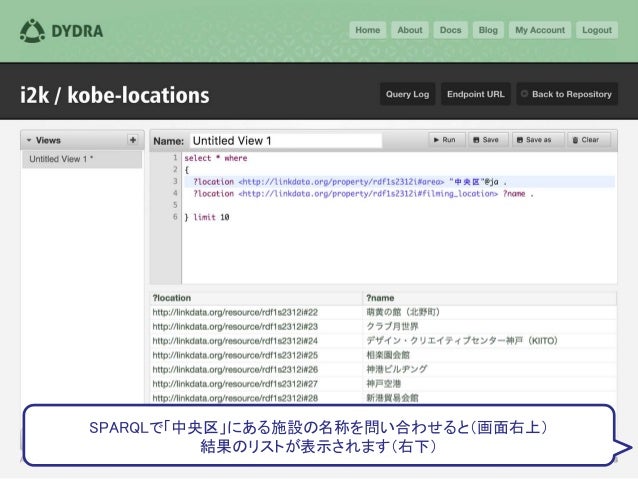
Task: Open the Blog link
Action: coord(487,30)
